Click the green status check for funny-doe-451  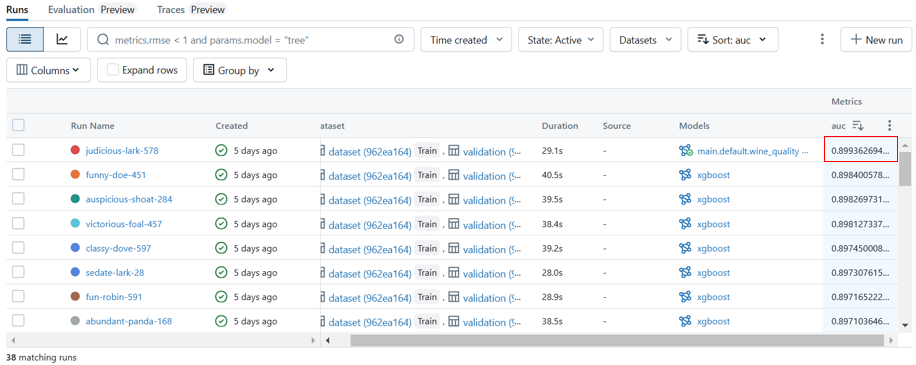221,175
